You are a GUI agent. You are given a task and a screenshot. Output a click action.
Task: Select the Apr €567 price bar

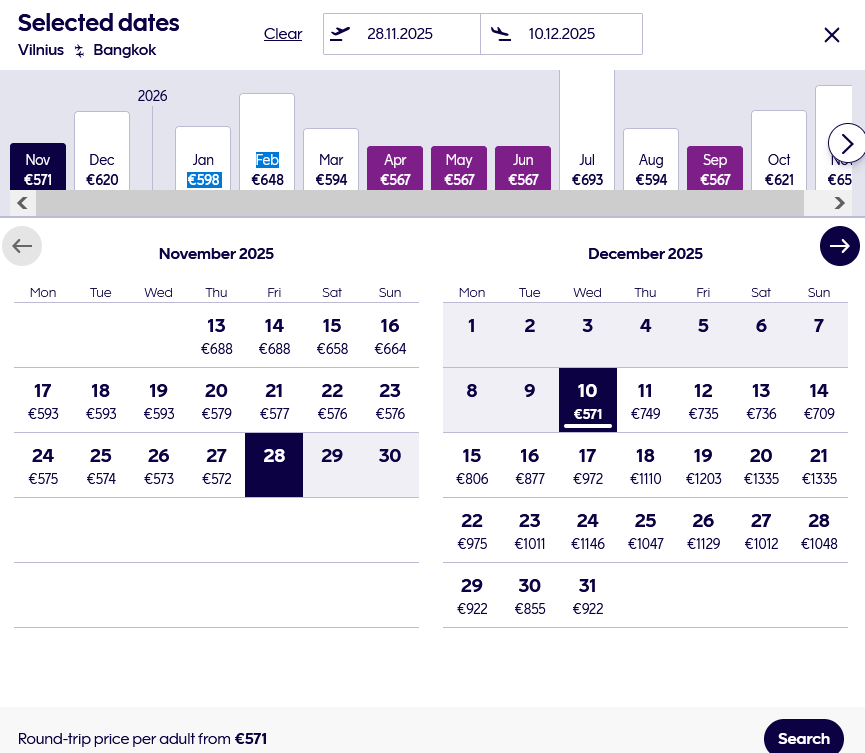click(x=395, y=169)
